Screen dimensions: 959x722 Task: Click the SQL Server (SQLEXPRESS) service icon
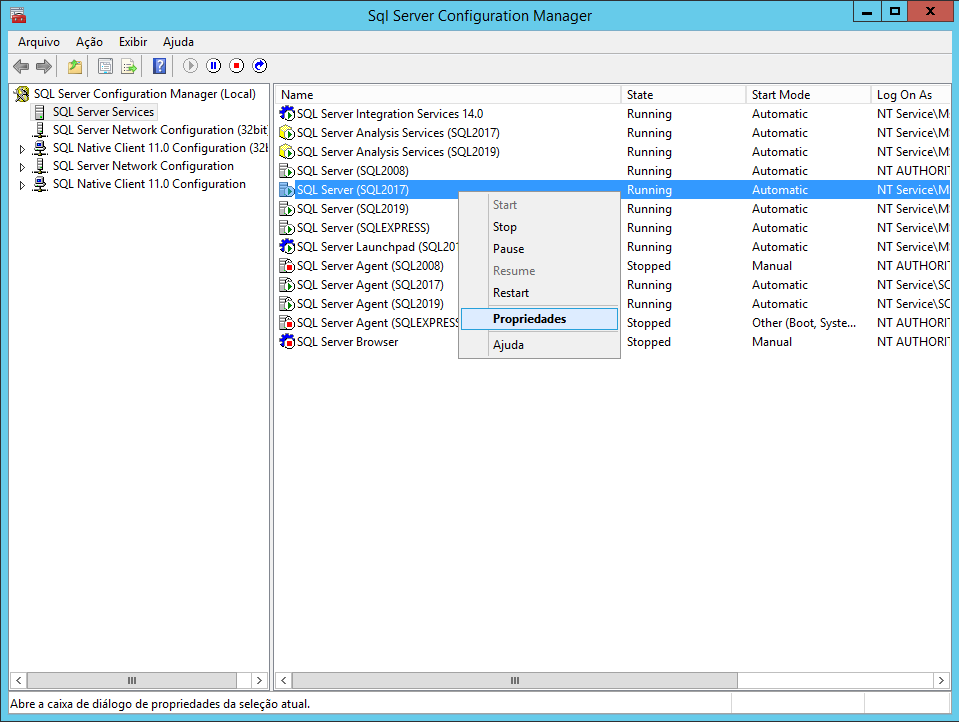[287, 228]
